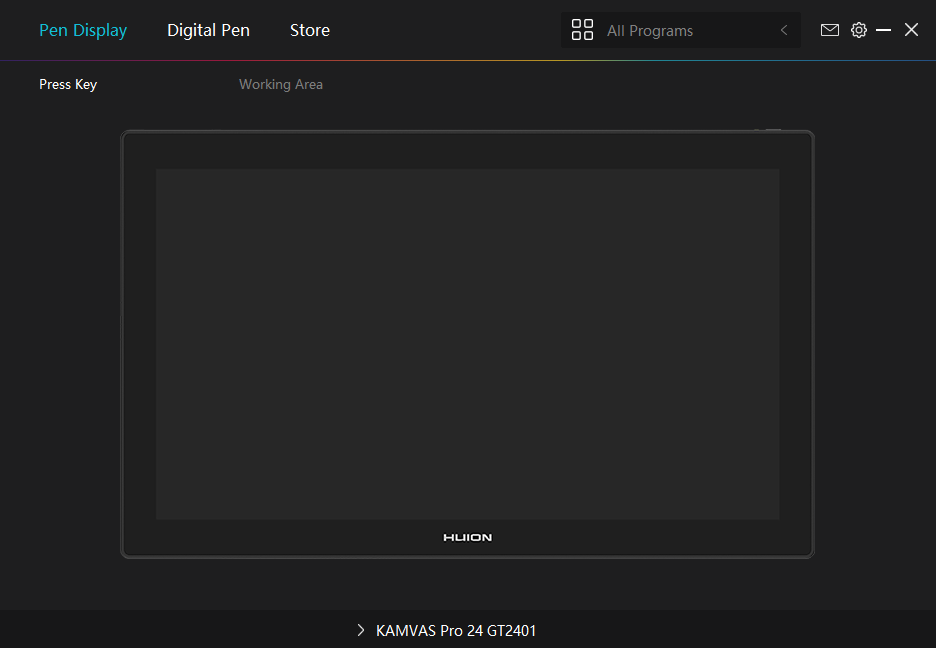Viewport: 936px width, 648px height.
Task: Click the All Programs grid icon
Action: click(582, 30)
